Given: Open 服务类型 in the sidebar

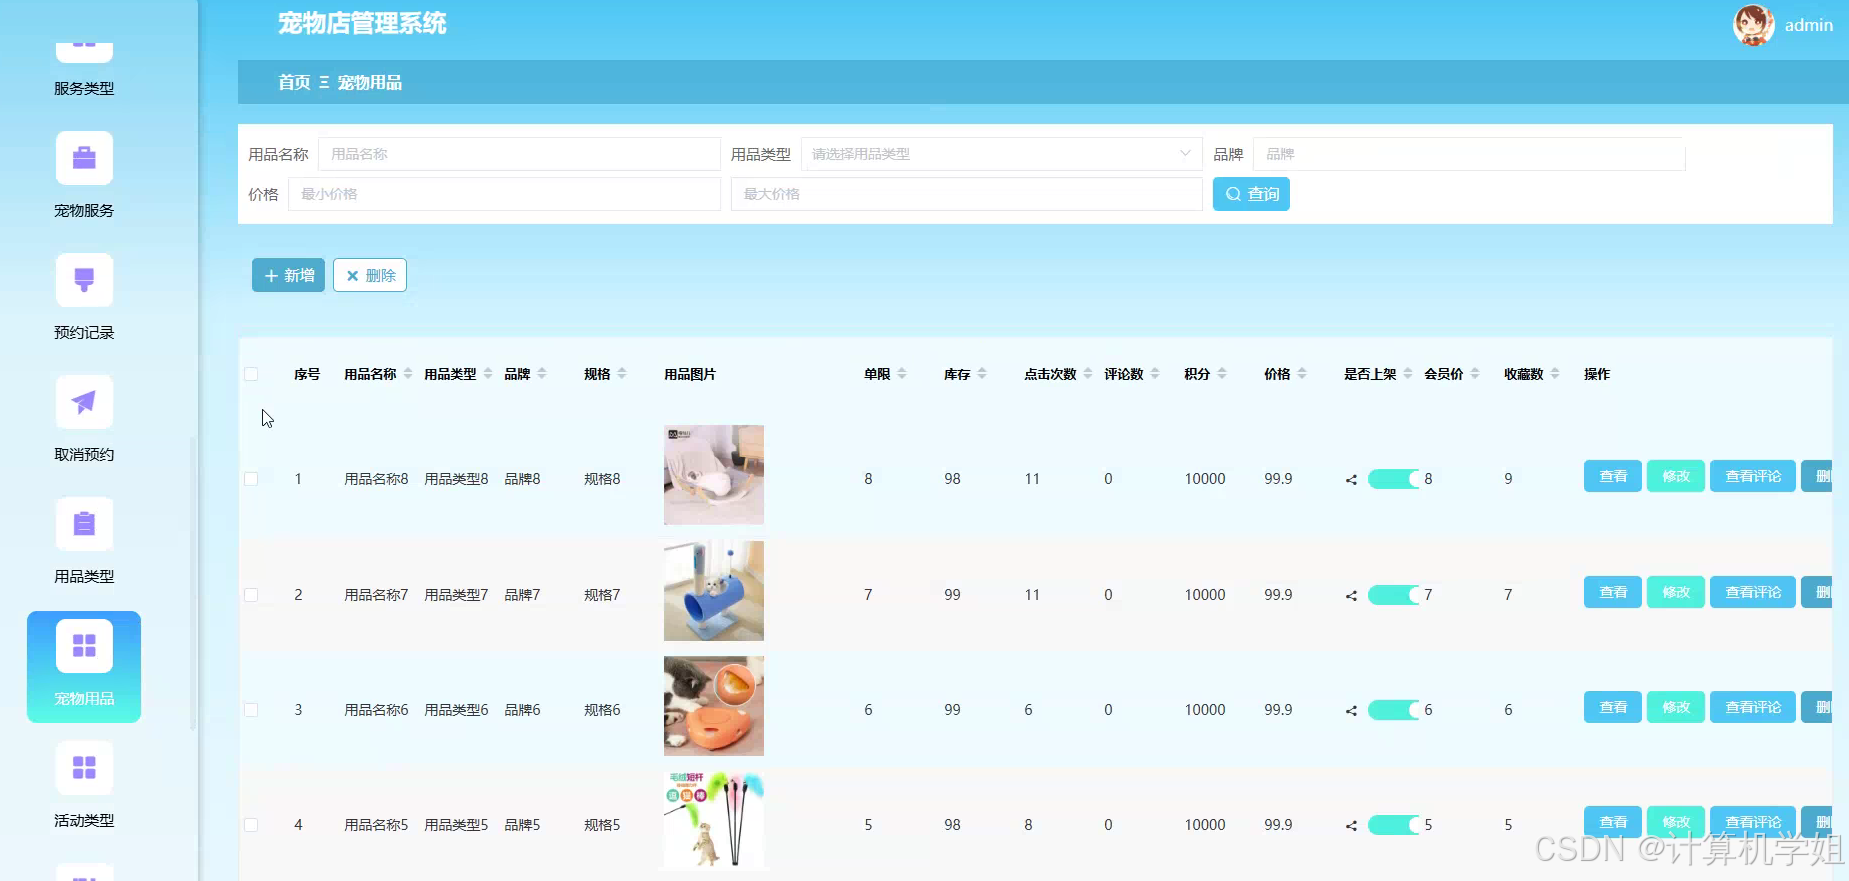Looking at the screenshot, I should point(84,88).
